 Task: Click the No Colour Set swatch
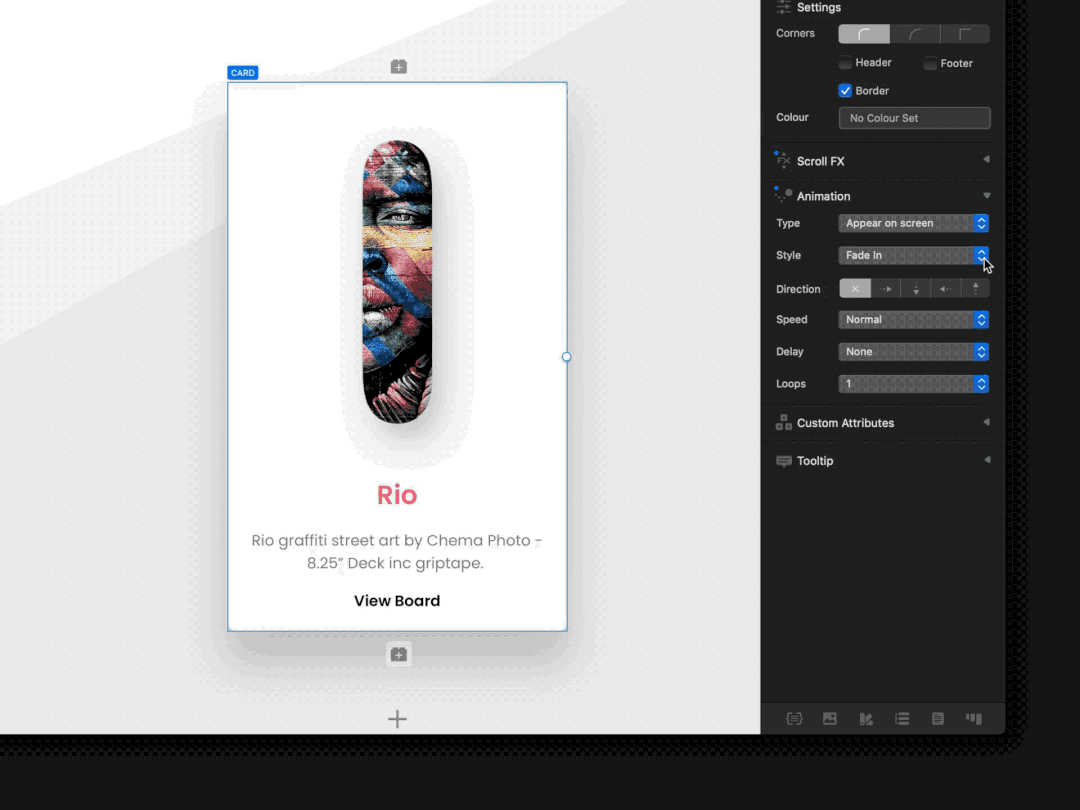pyautogui.click(x=915, y=118)
